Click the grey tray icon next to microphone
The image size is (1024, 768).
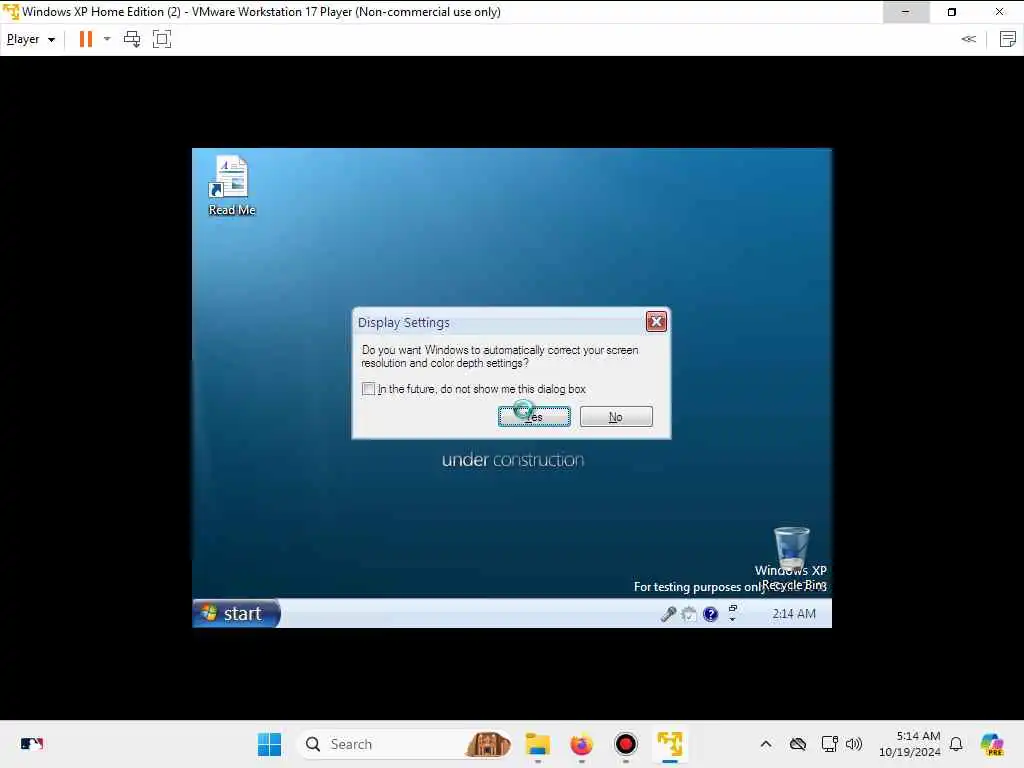689,614
